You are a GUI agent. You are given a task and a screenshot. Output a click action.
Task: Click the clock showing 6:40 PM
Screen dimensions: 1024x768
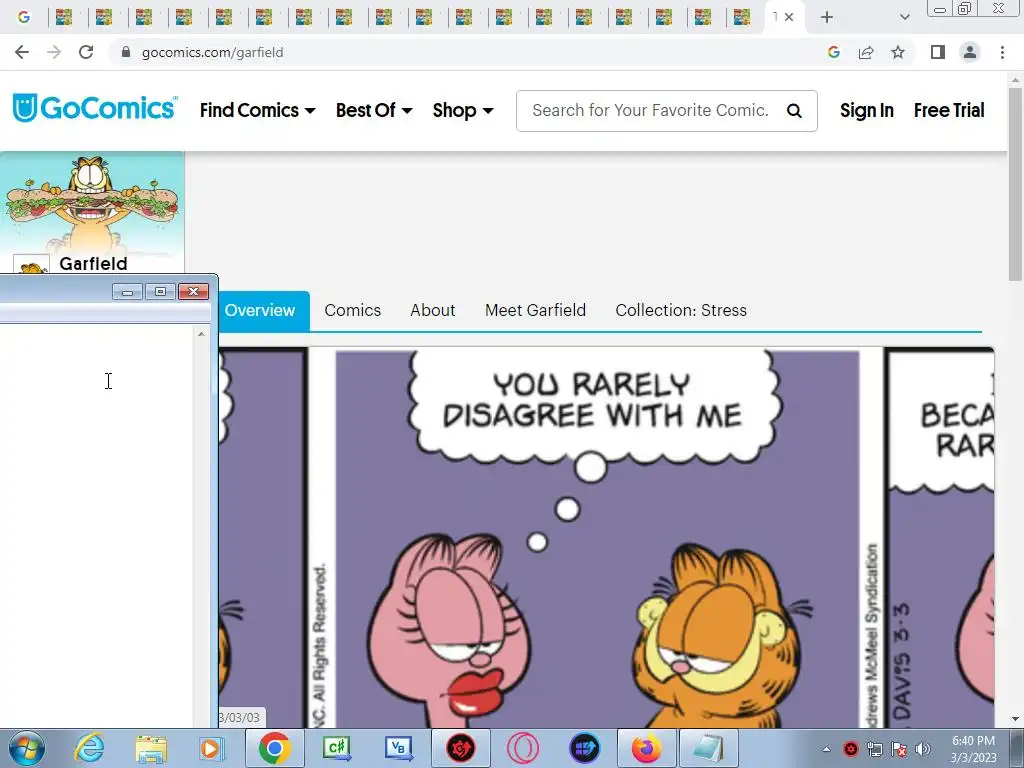pos(973,749)
